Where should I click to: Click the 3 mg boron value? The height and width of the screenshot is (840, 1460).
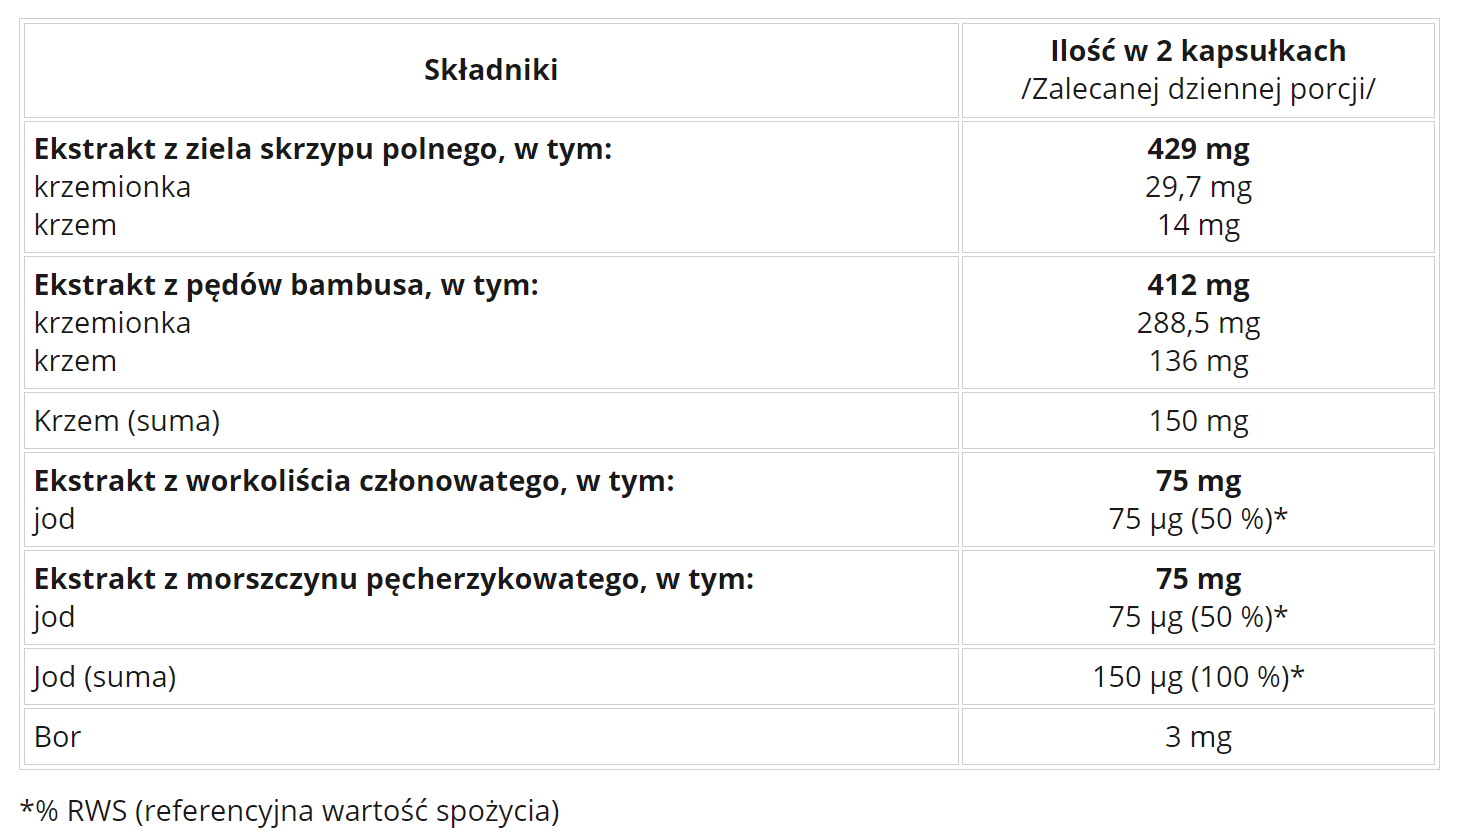(1198, 737)
